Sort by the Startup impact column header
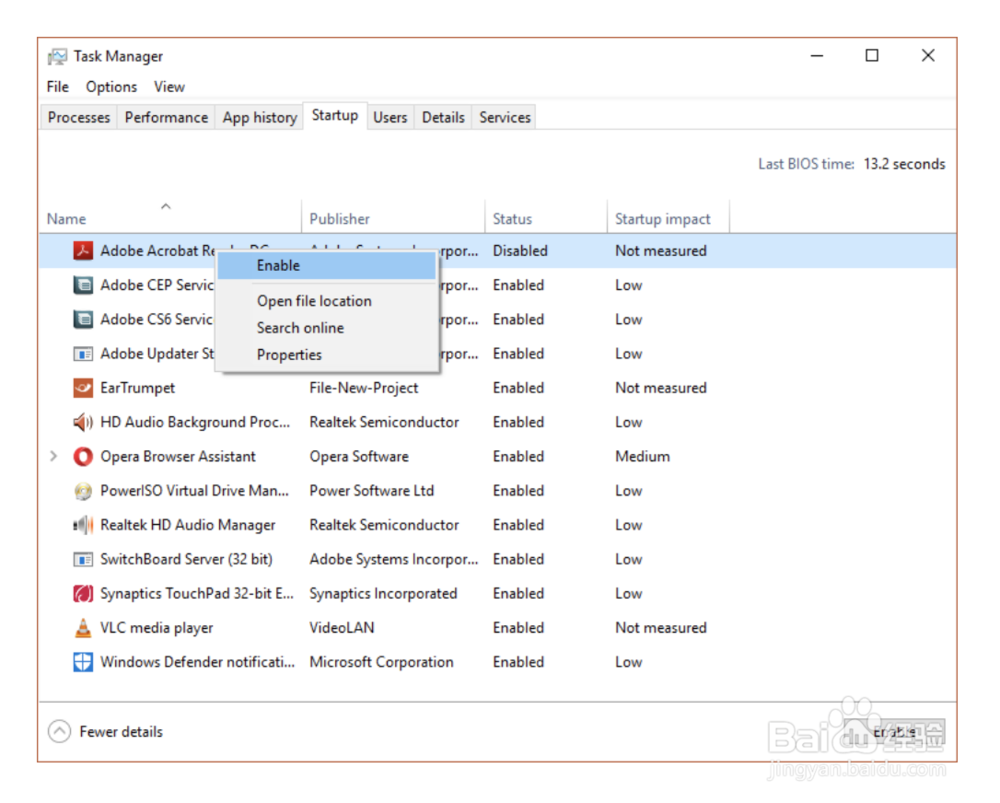Image resolution: width=1000 pixels, height=803 pixels. point(668,219)
